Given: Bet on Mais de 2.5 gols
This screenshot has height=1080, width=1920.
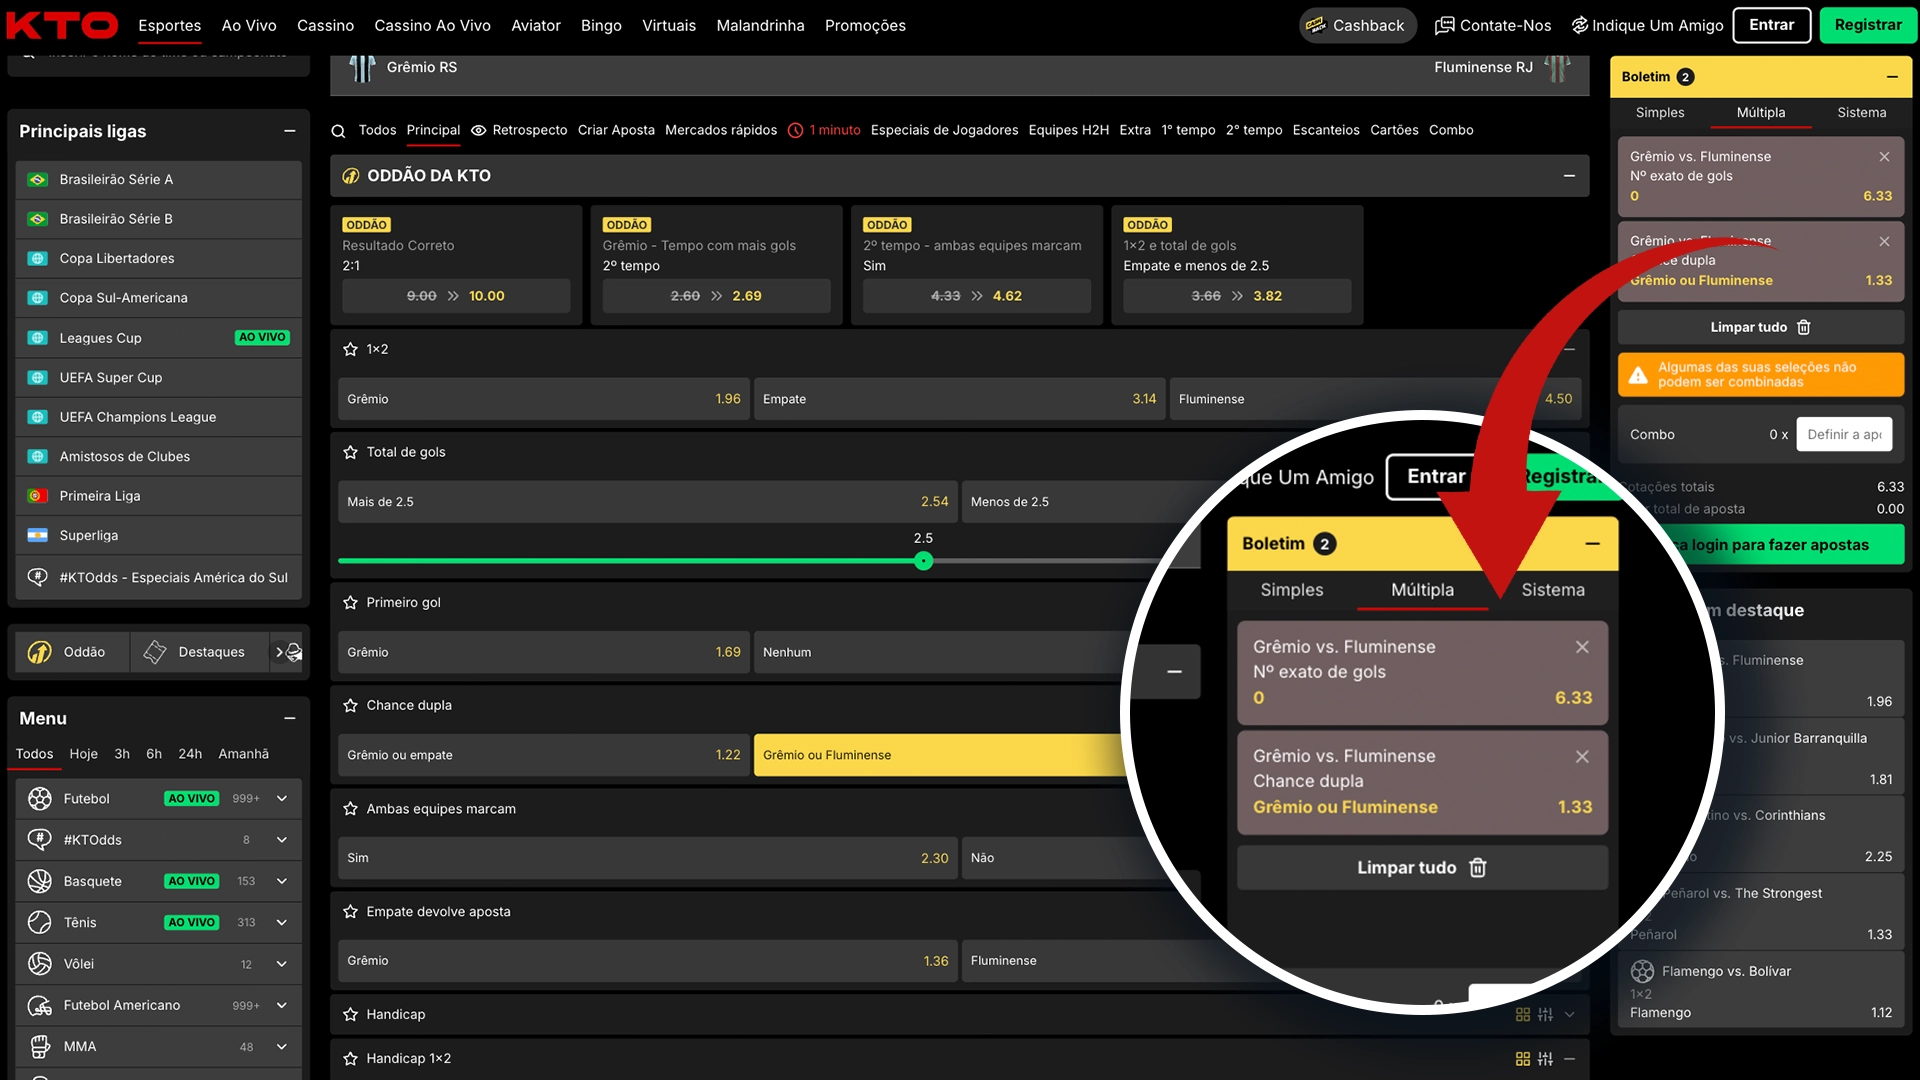Looking at the screenshot, I should click(x=648, y=503).
